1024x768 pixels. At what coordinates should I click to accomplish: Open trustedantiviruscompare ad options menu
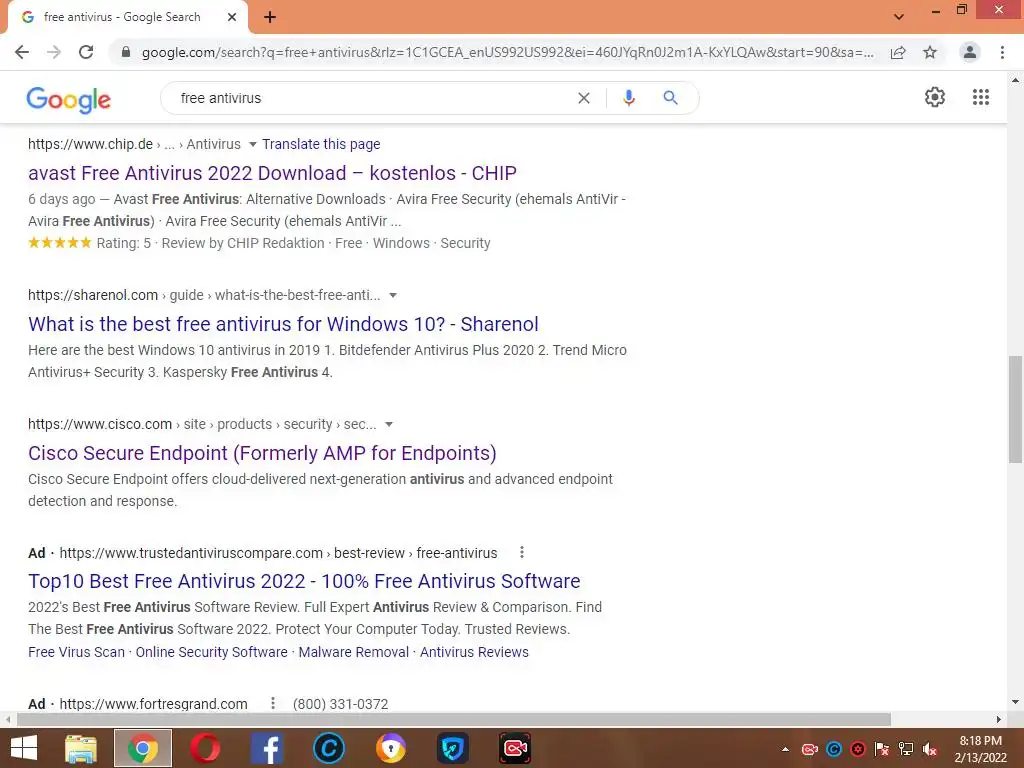522,552
